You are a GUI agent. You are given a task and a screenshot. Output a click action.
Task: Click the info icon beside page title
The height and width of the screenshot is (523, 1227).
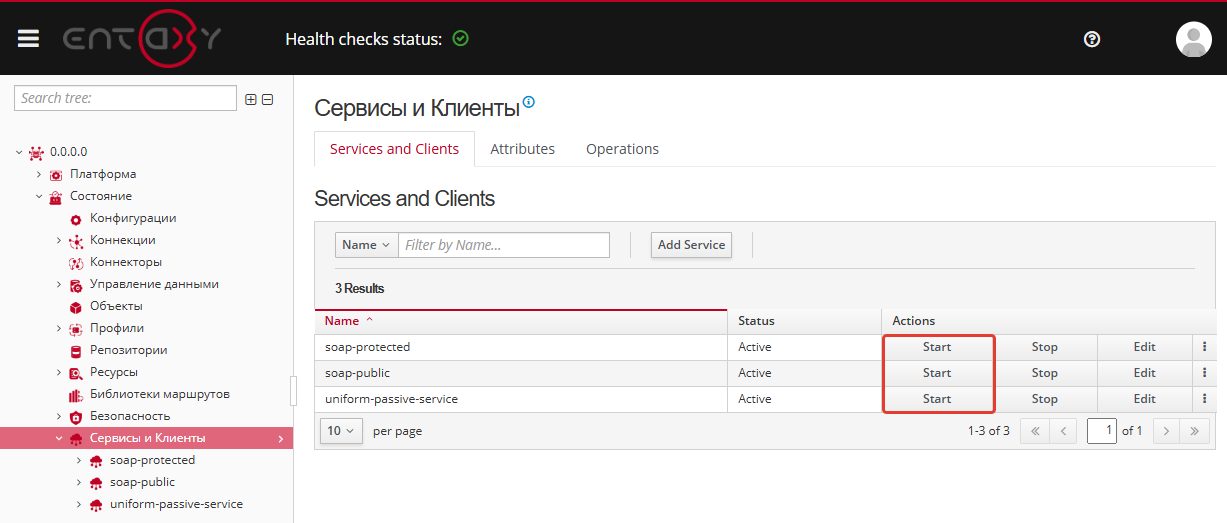[529, 102]
